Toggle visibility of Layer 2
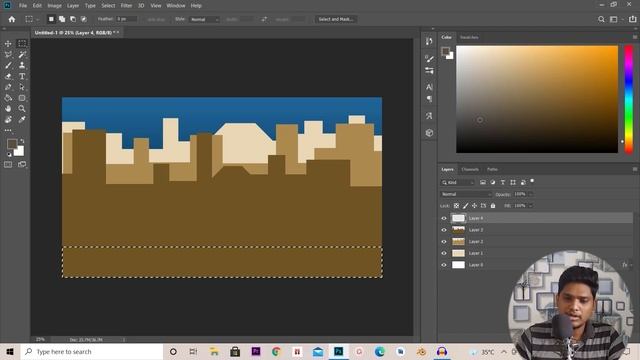This screenshot has width=640, height=360. click(x=444, y=242)
